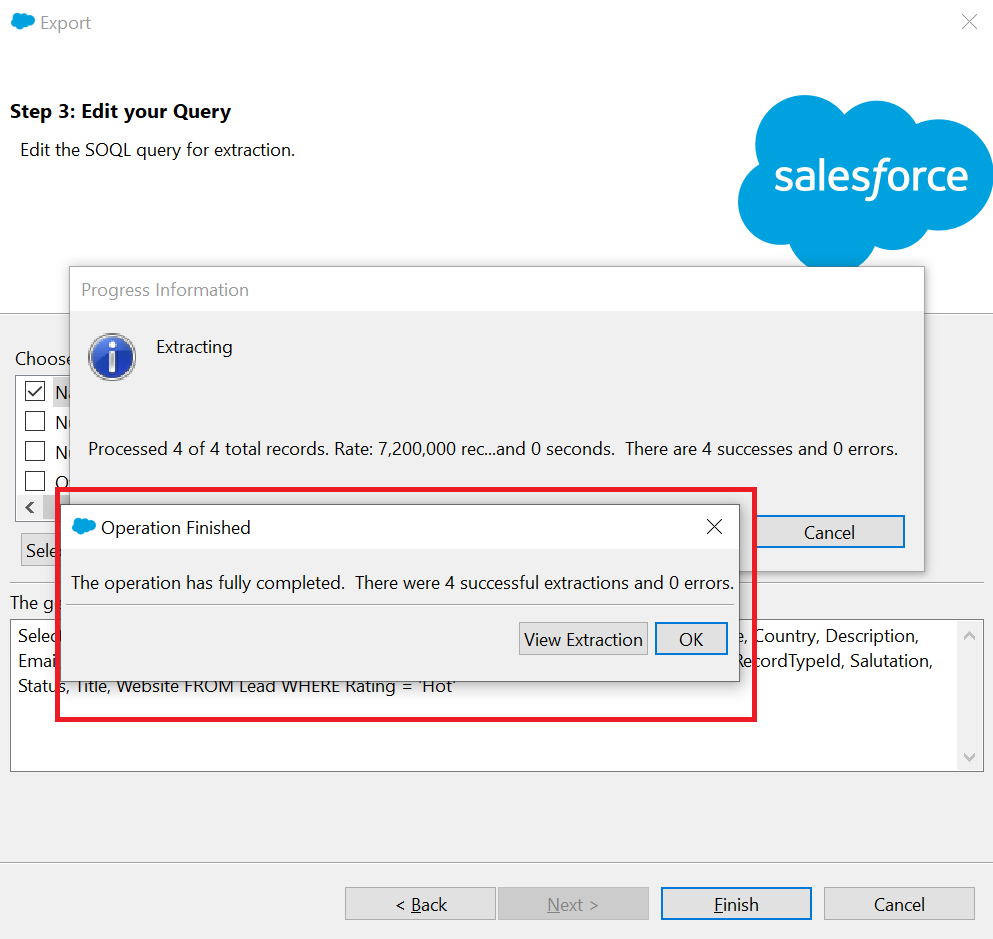Click the query box scroll down arrow
Screen dimensions: 993x939
click(x=970, y=757)
